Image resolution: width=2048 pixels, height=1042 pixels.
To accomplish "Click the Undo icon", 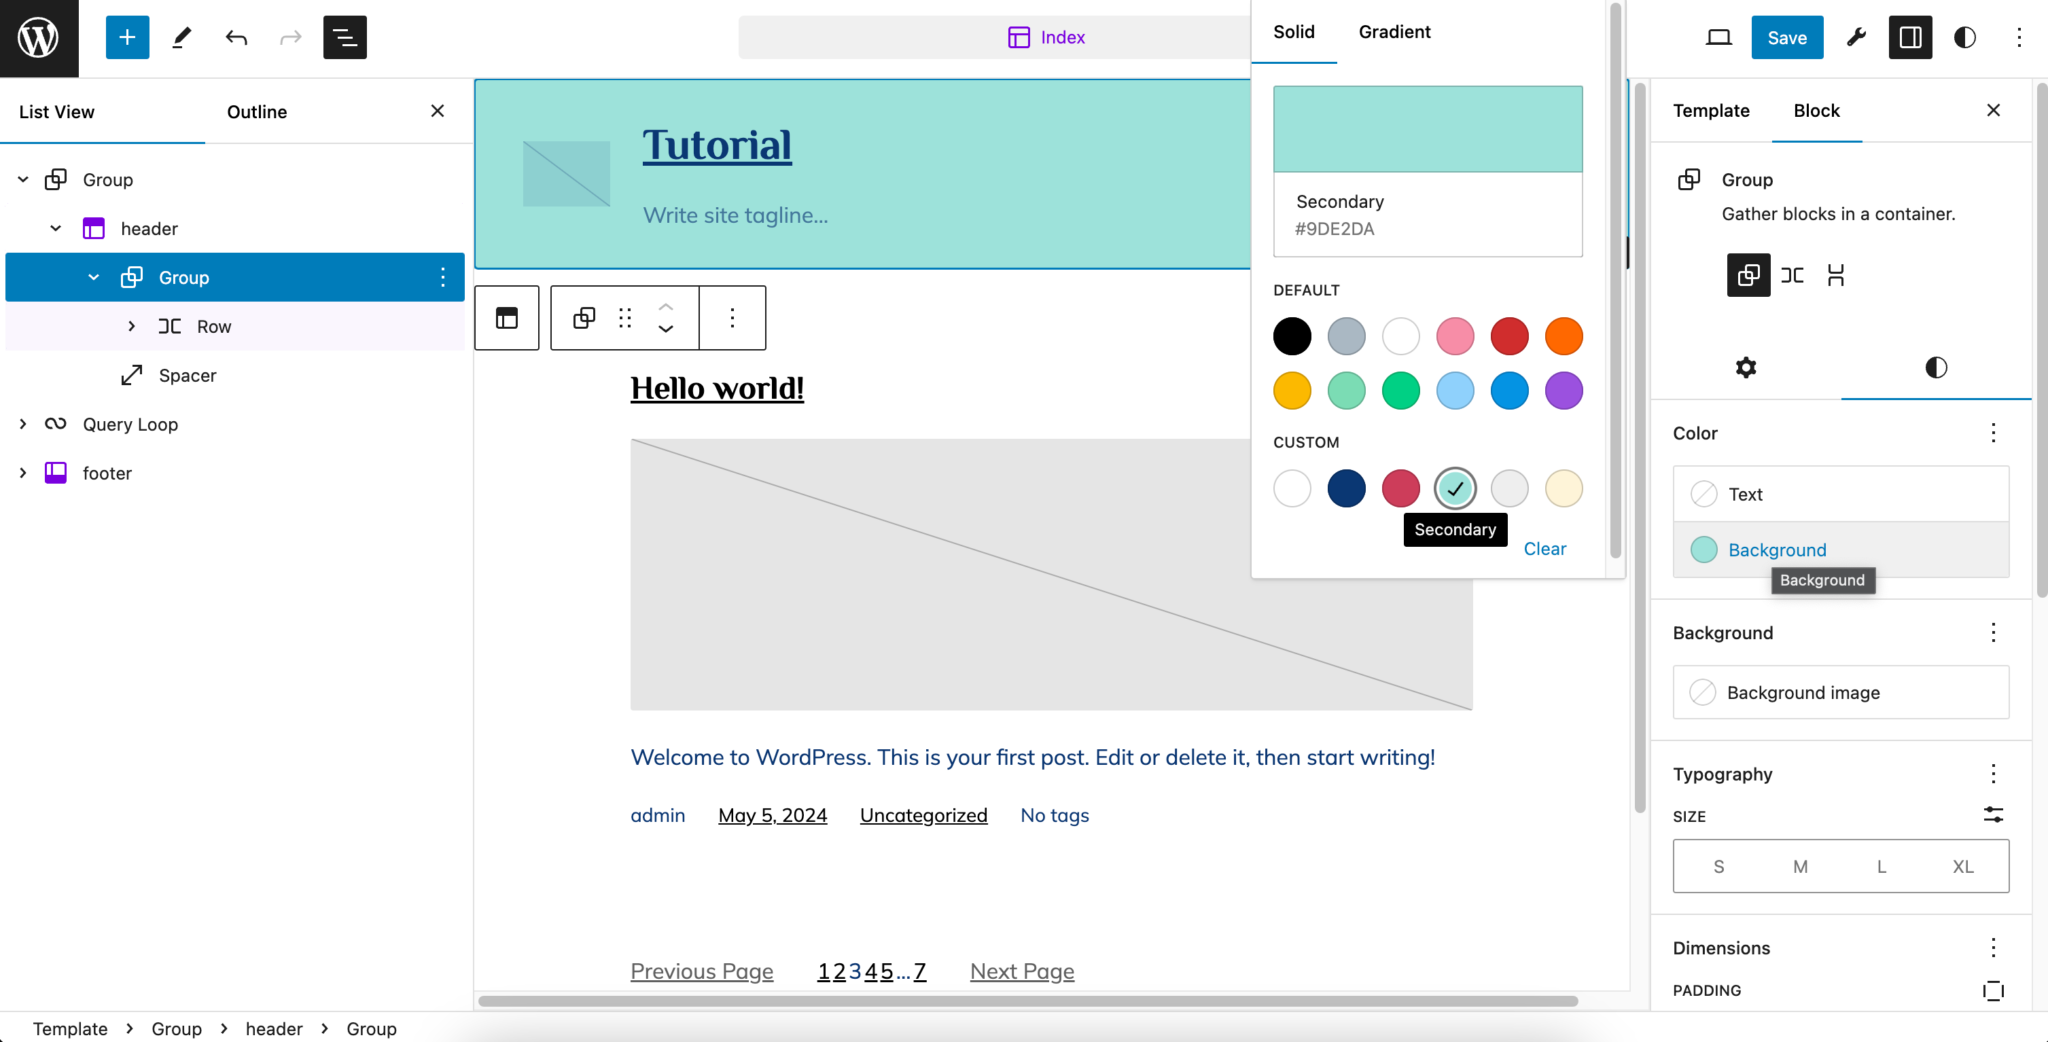I will 237,37.
